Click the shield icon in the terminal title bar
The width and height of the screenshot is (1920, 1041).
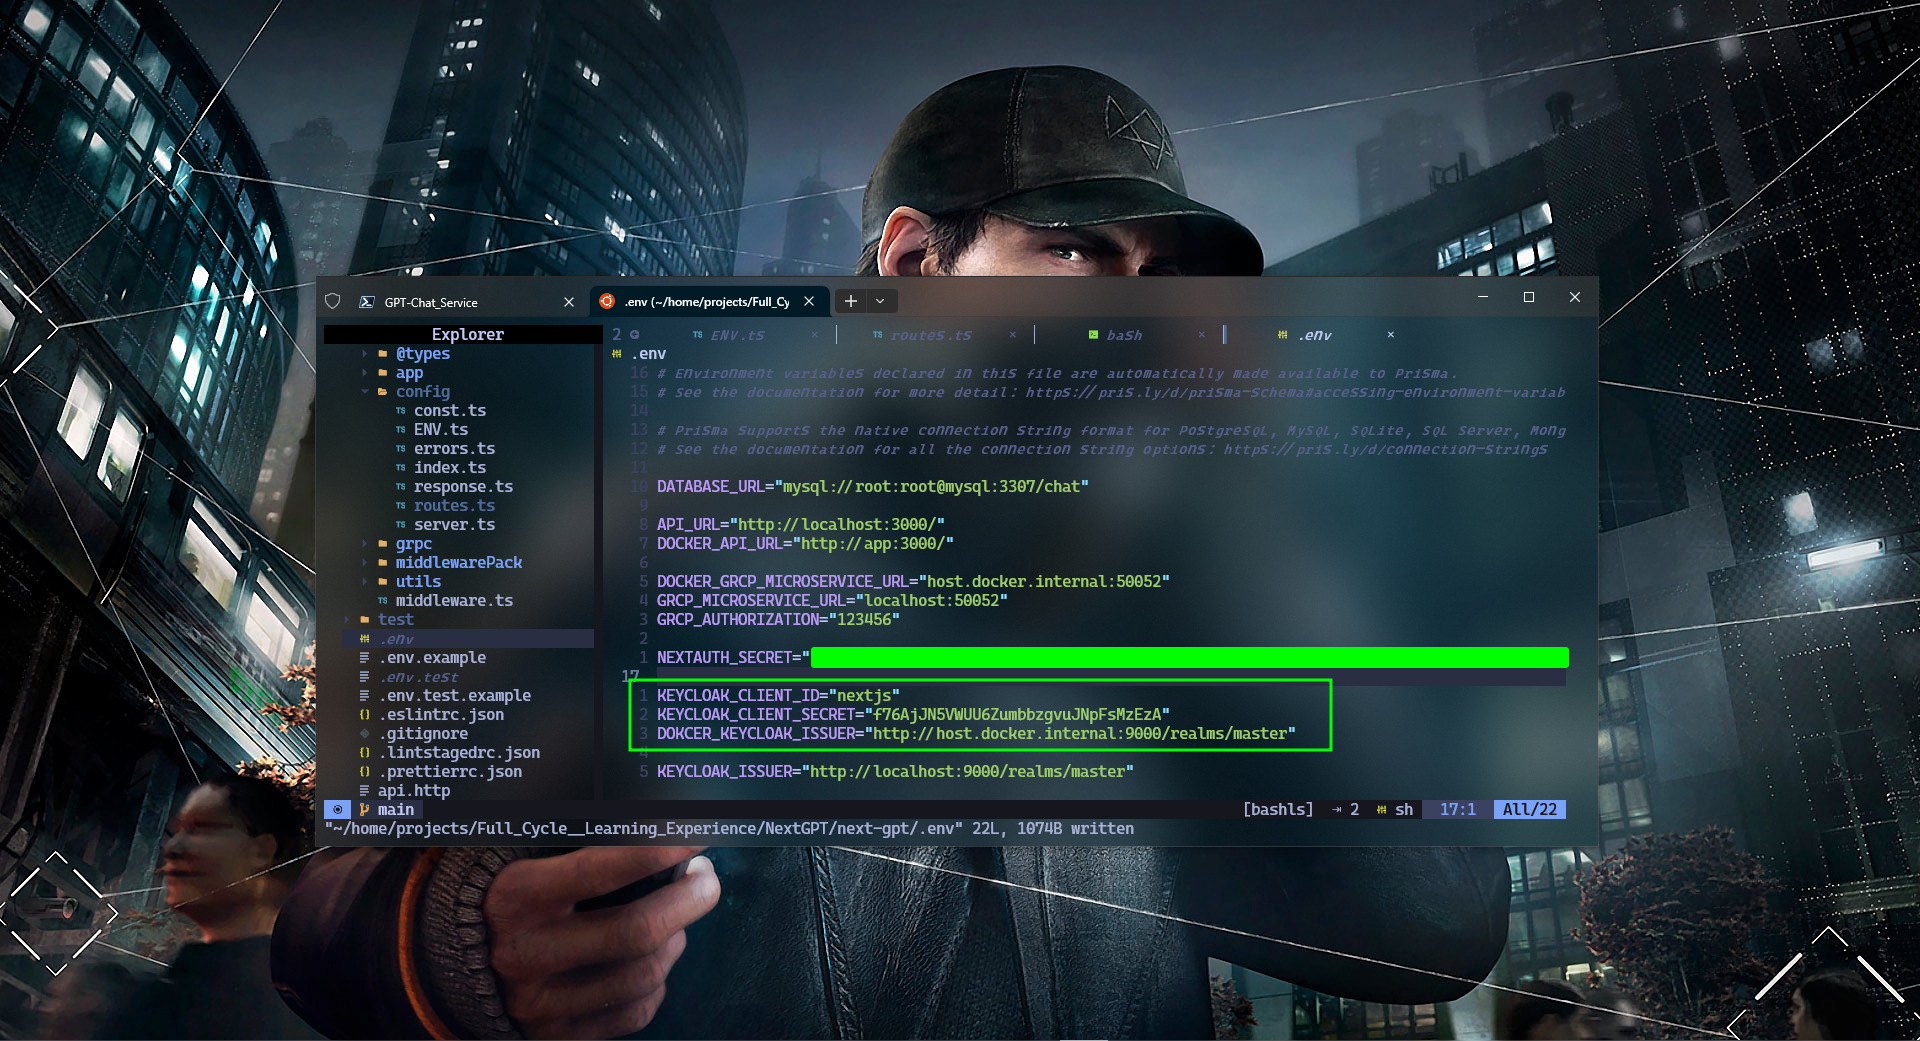pos(333,301)
